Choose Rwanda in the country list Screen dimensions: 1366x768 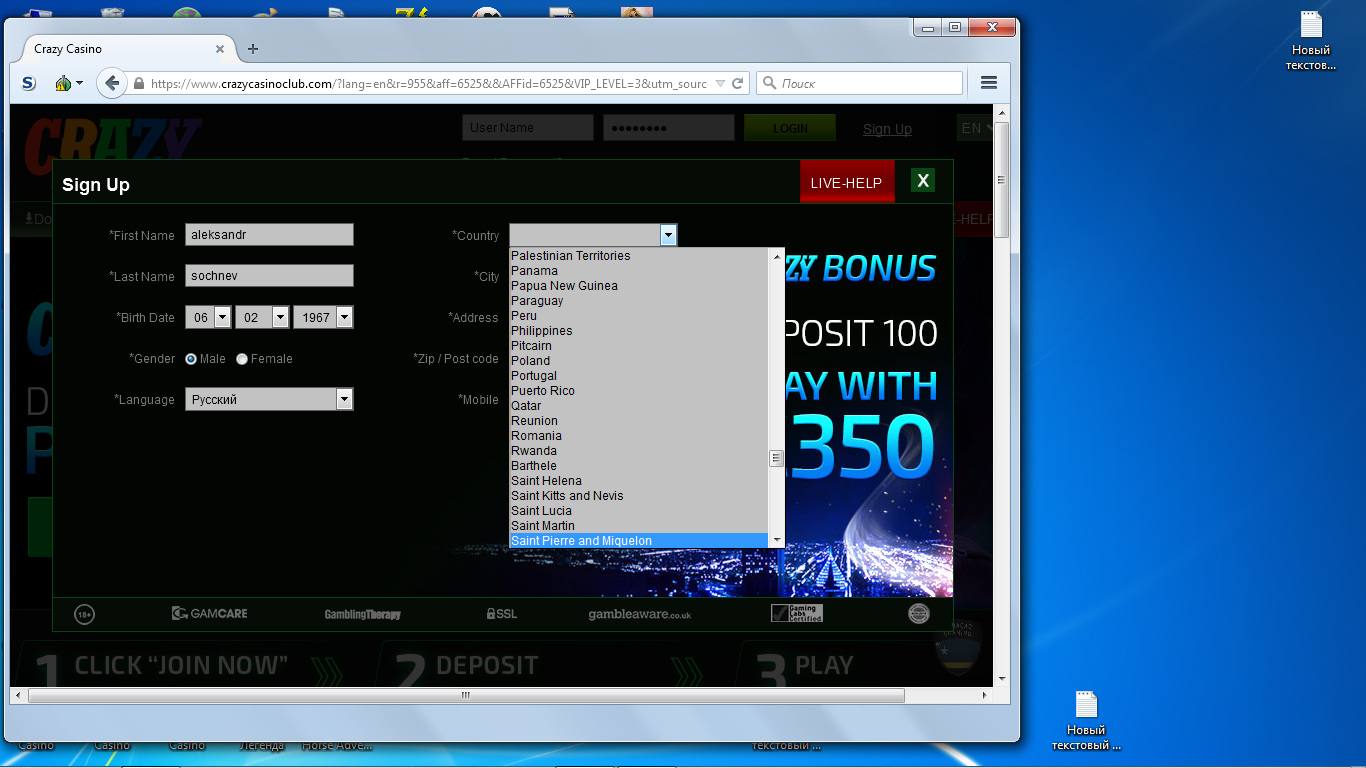tap(639, 451)
